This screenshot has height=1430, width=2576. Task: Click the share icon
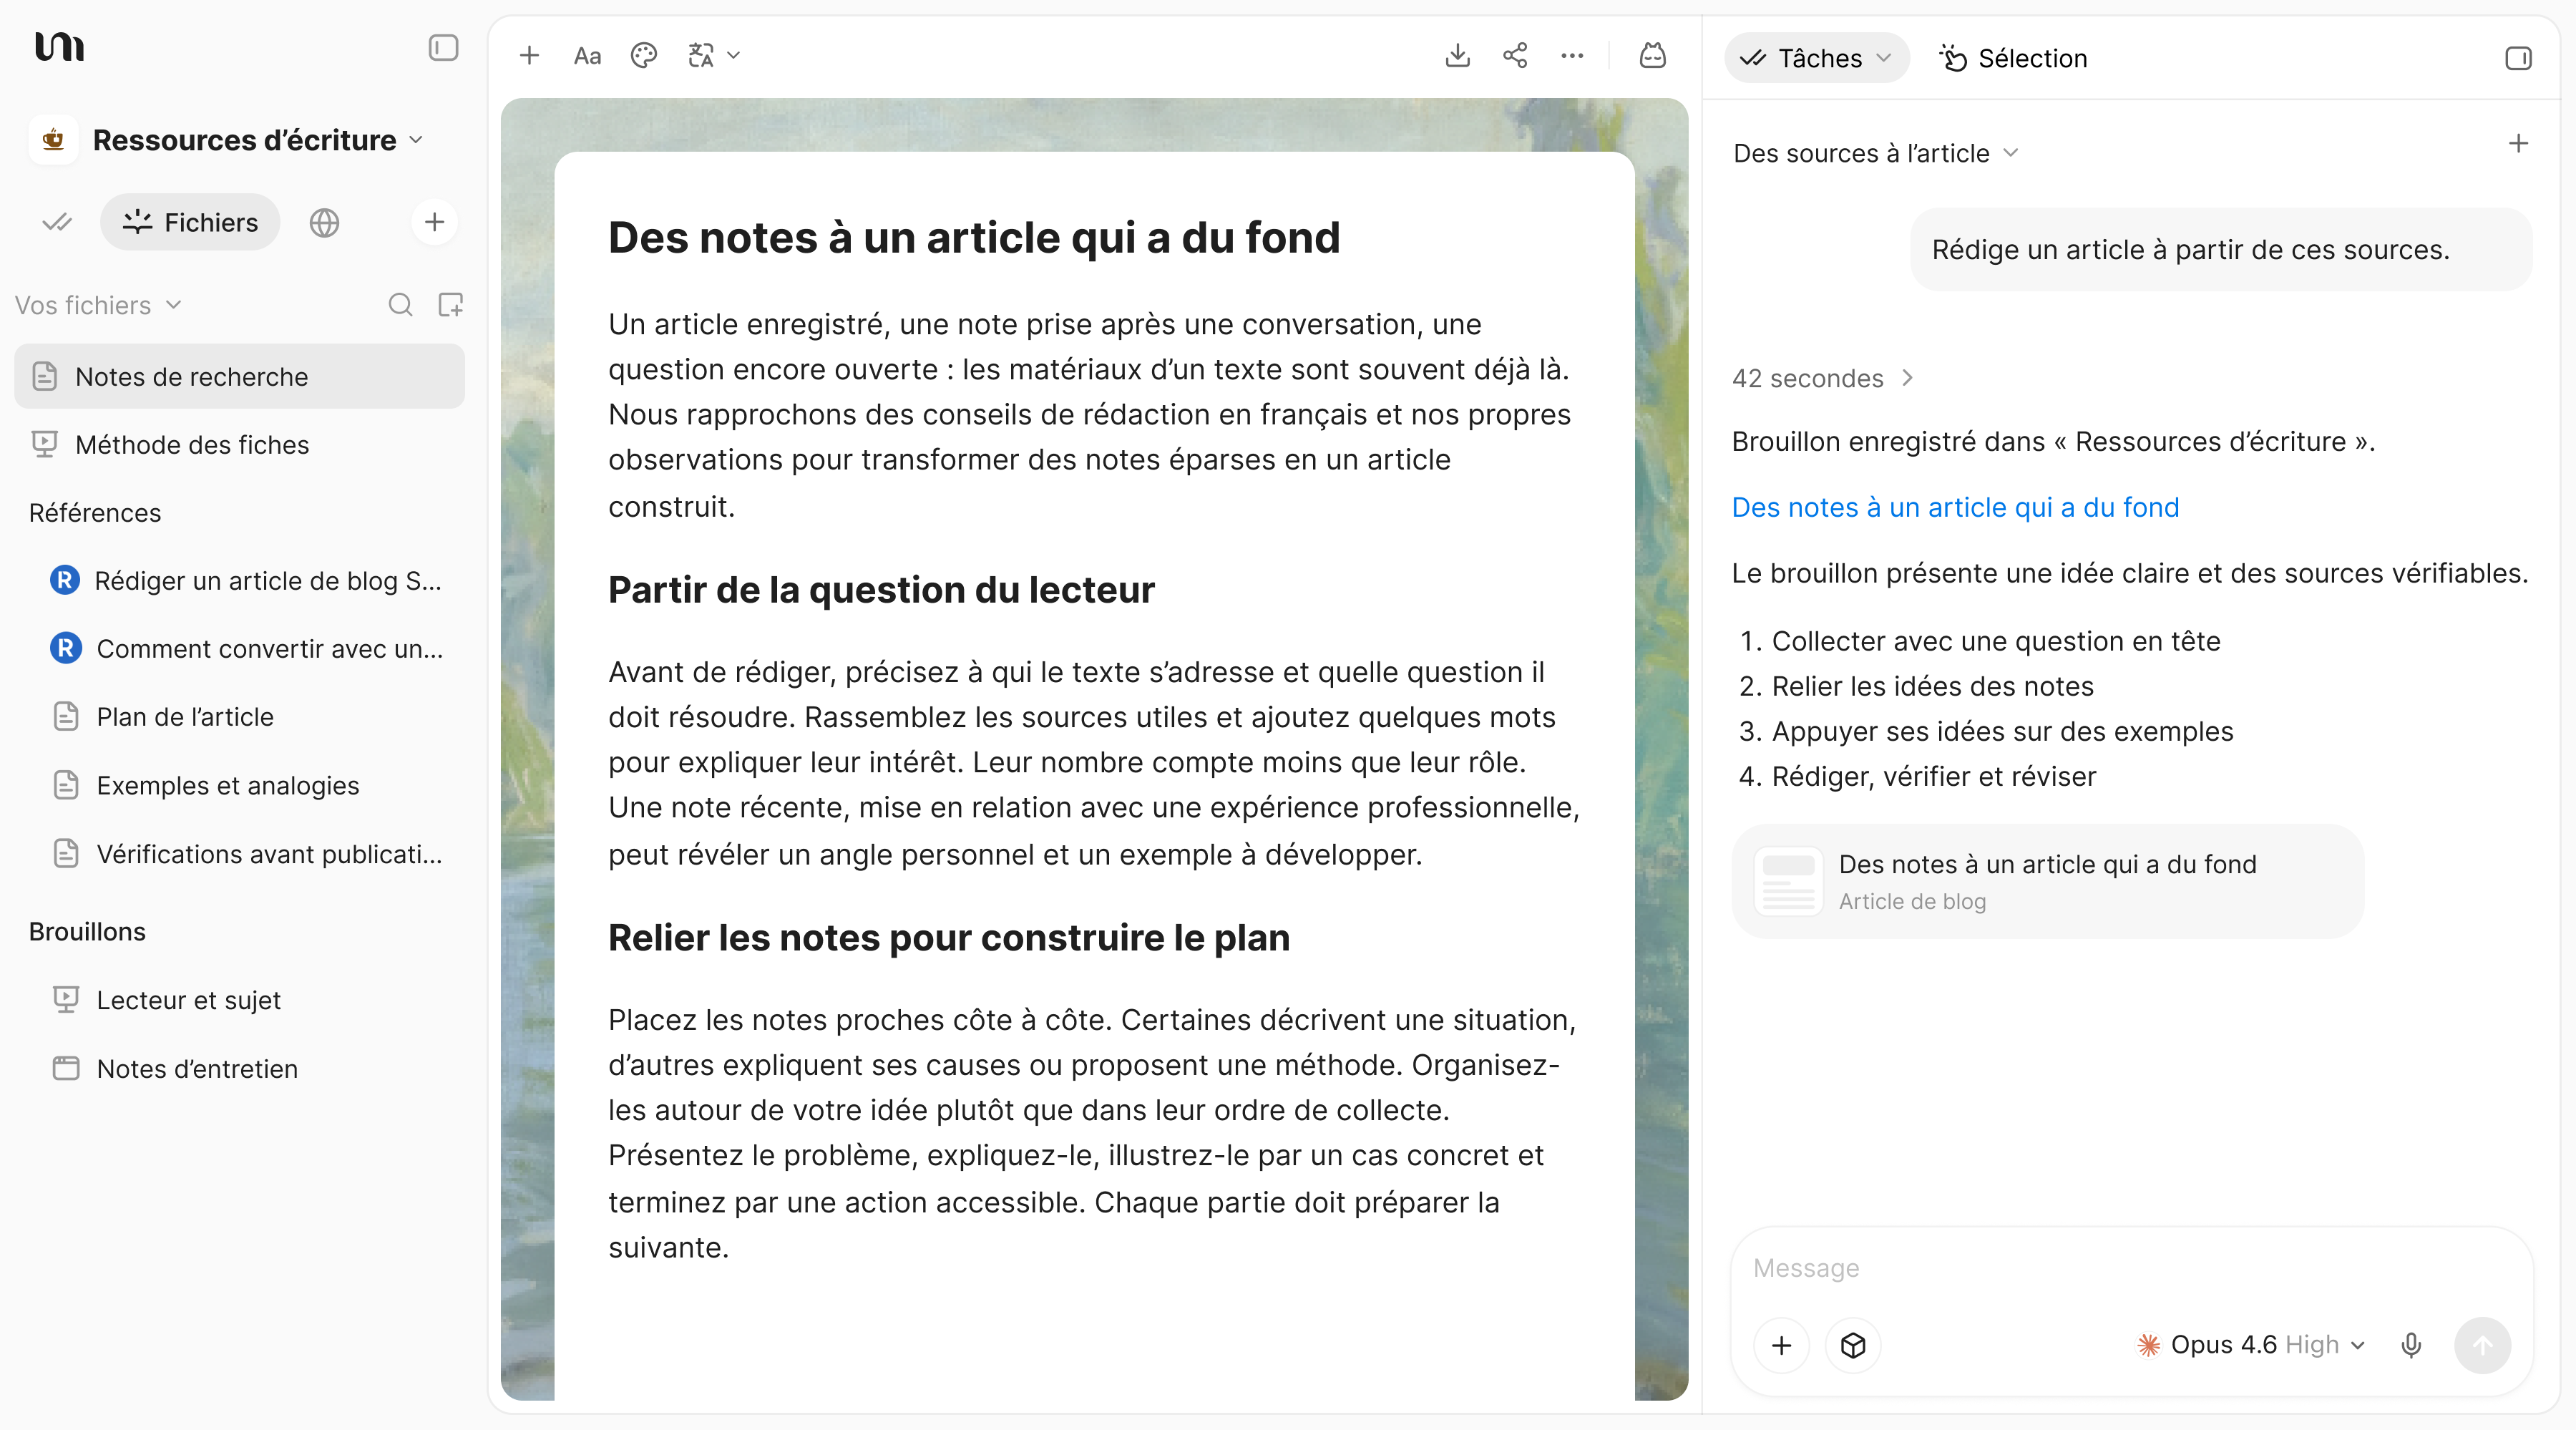(x=1515, y=56)
